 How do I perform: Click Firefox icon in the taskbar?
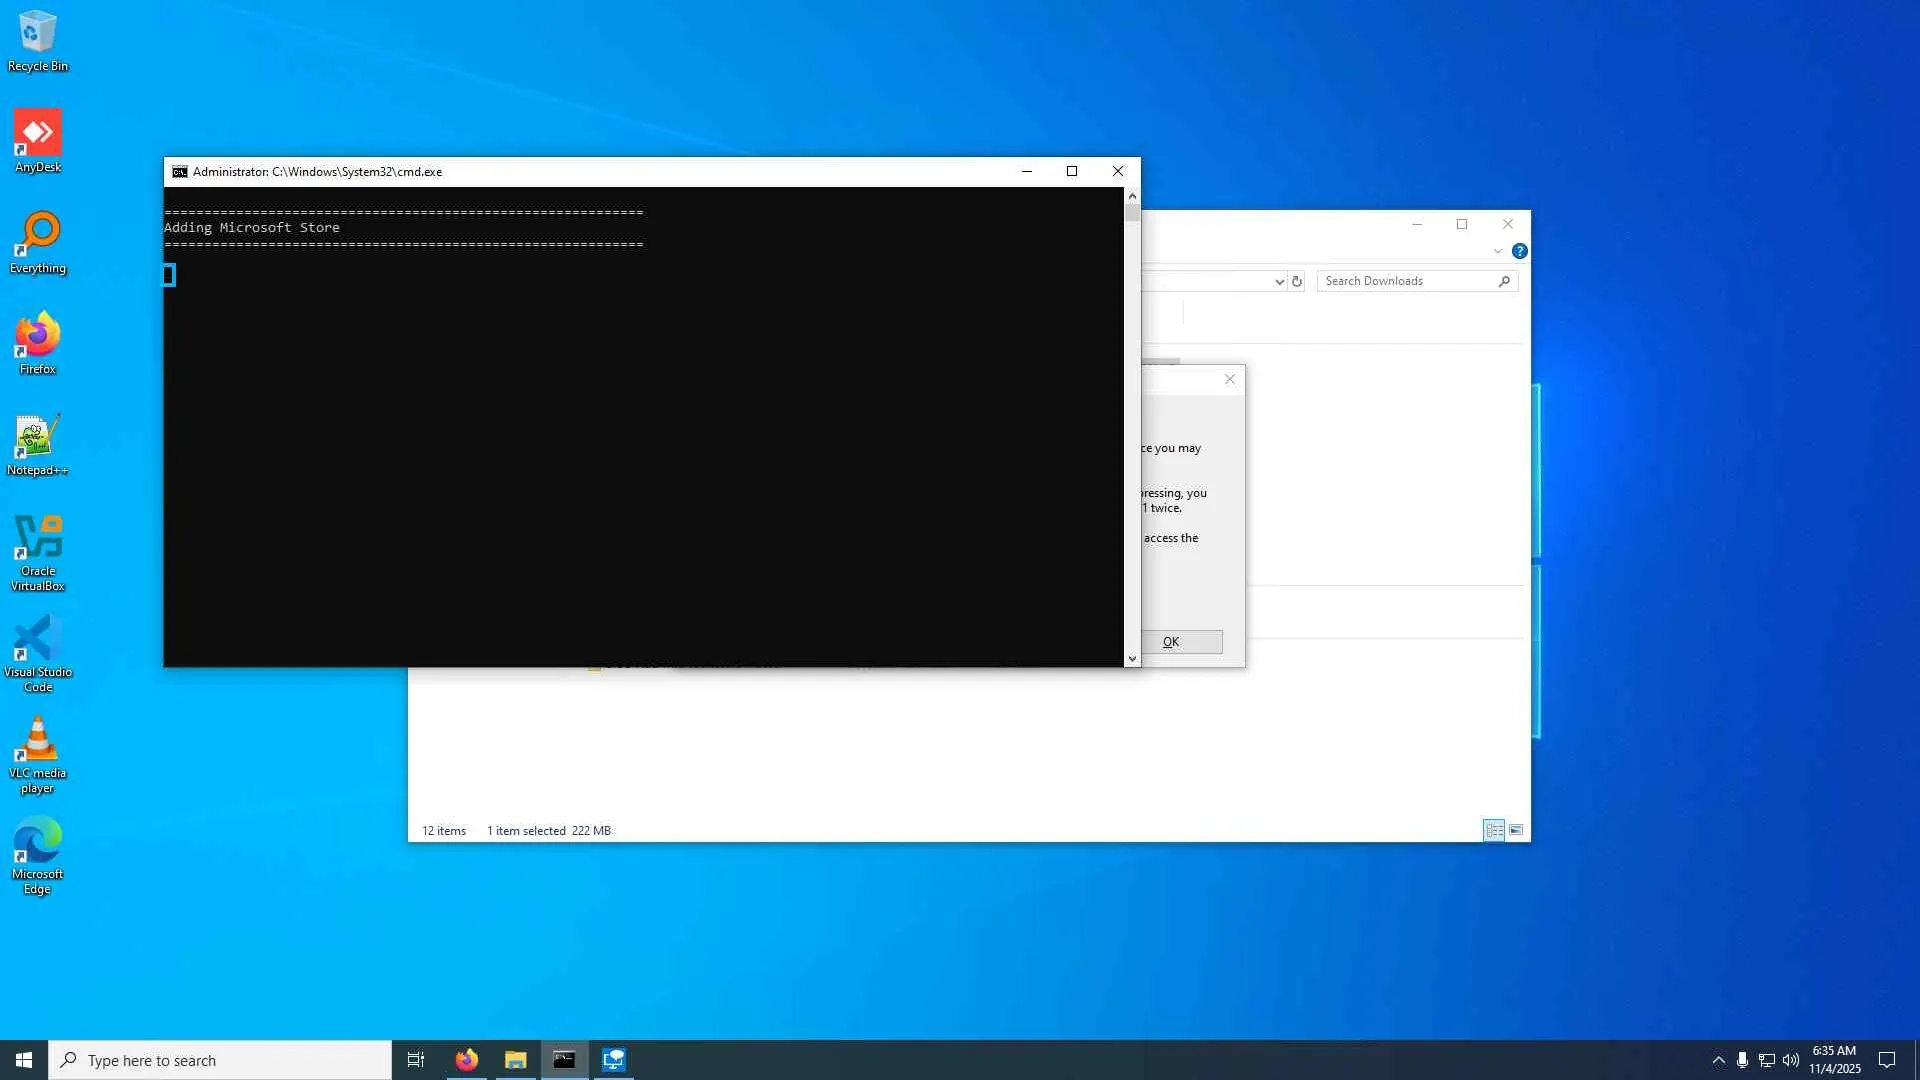pos(466,1060)
